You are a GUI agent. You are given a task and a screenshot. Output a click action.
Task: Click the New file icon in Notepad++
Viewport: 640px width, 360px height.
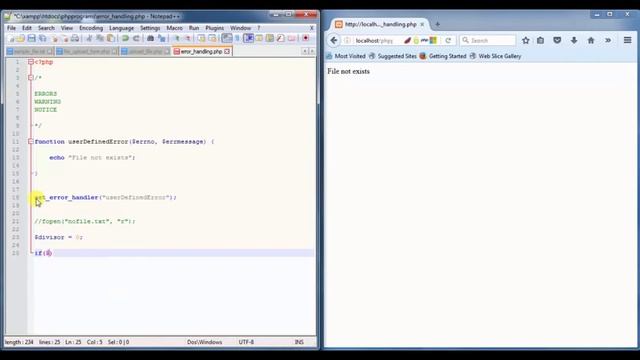[x=11, y=38]
